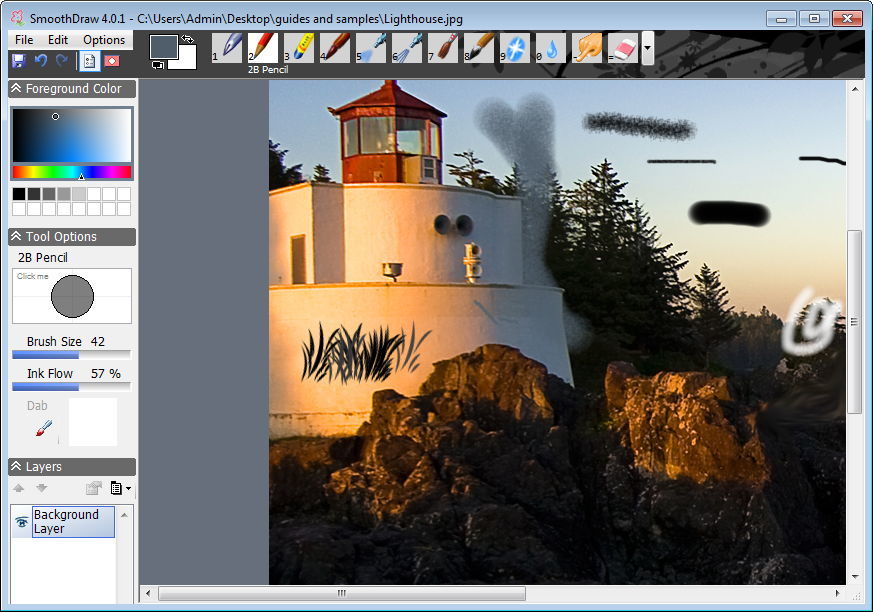The height and width of the screenshot is (612, 873).
Task: Click the Ink Flow slider bar
Action: tap(71, 387)
